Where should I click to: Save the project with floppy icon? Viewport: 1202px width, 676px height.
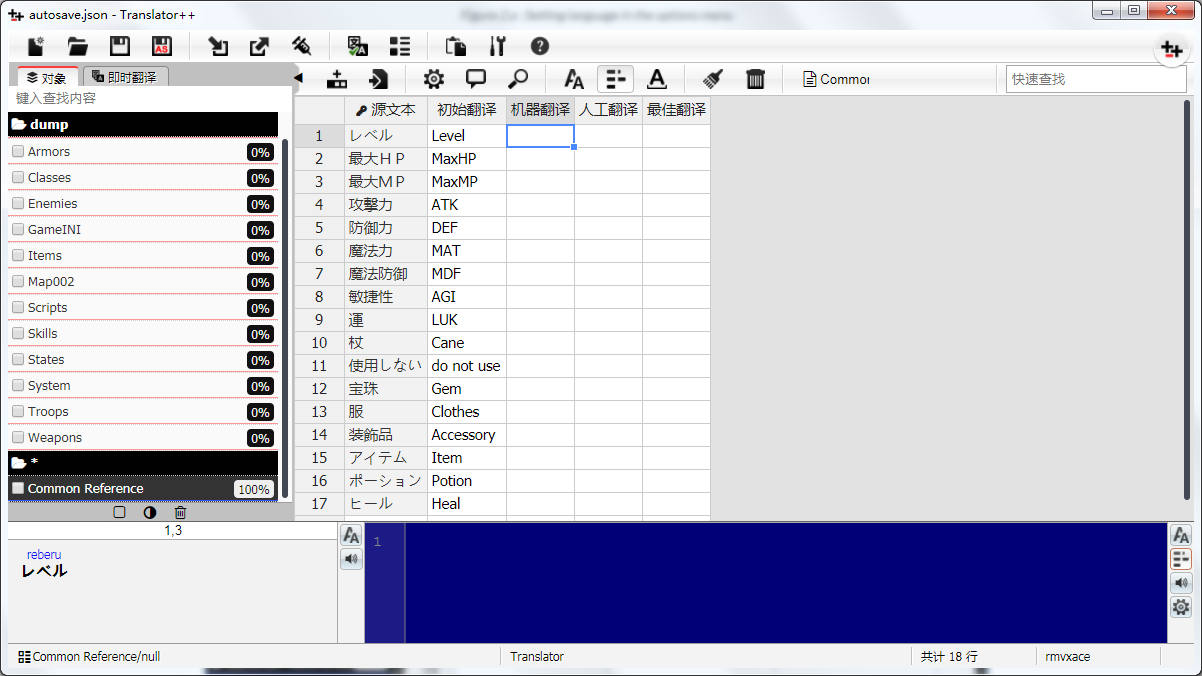click(120, 46)
